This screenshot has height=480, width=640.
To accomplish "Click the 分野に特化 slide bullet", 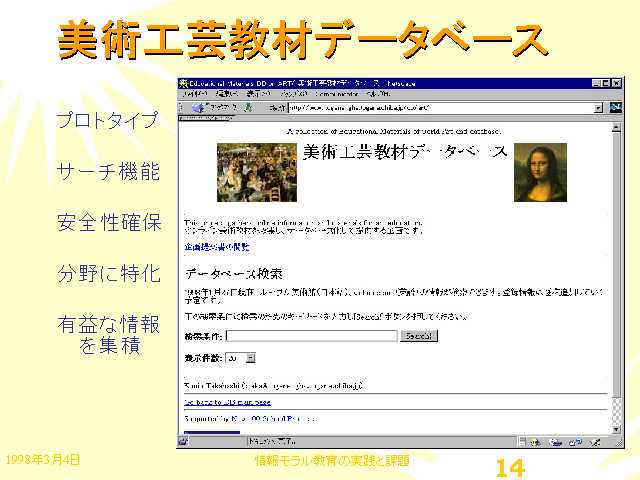I will pos(109,273).
